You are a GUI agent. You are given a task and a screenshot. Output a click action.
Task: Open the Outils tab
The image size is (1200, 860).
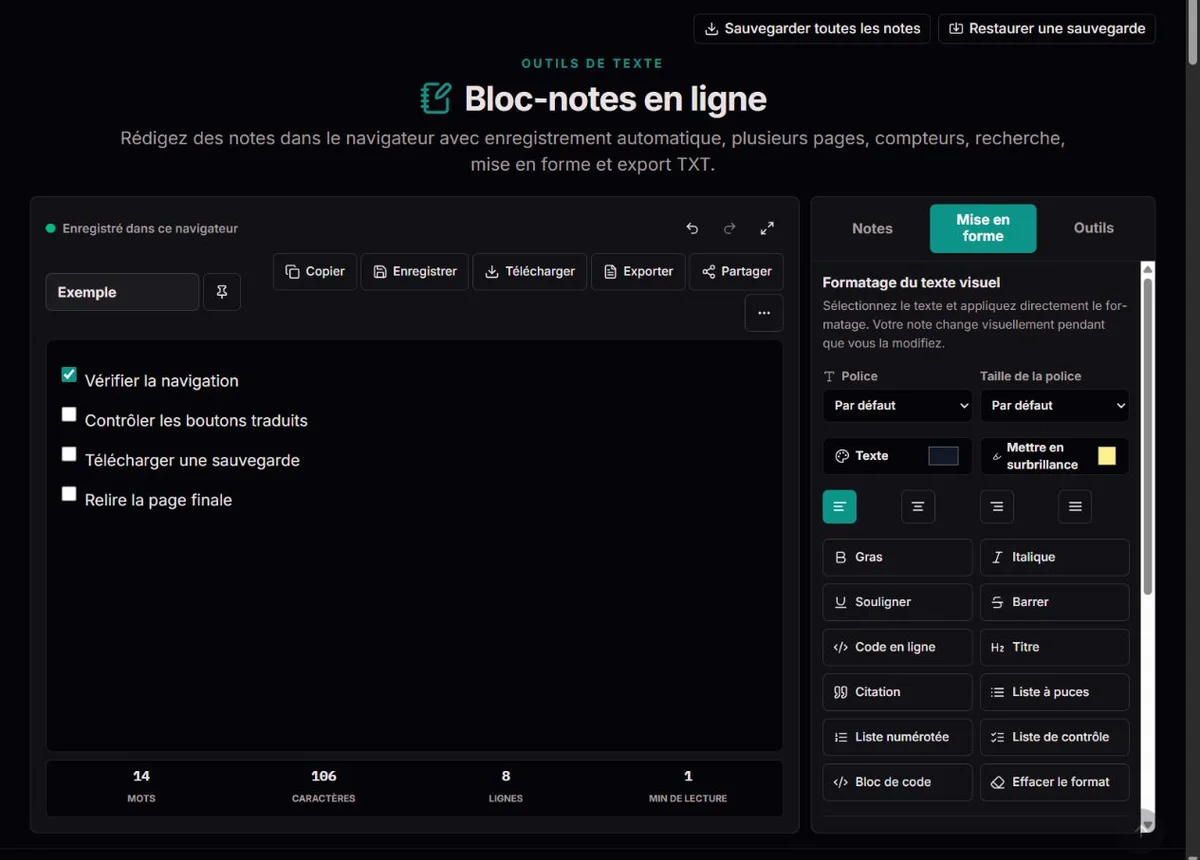1093,228
